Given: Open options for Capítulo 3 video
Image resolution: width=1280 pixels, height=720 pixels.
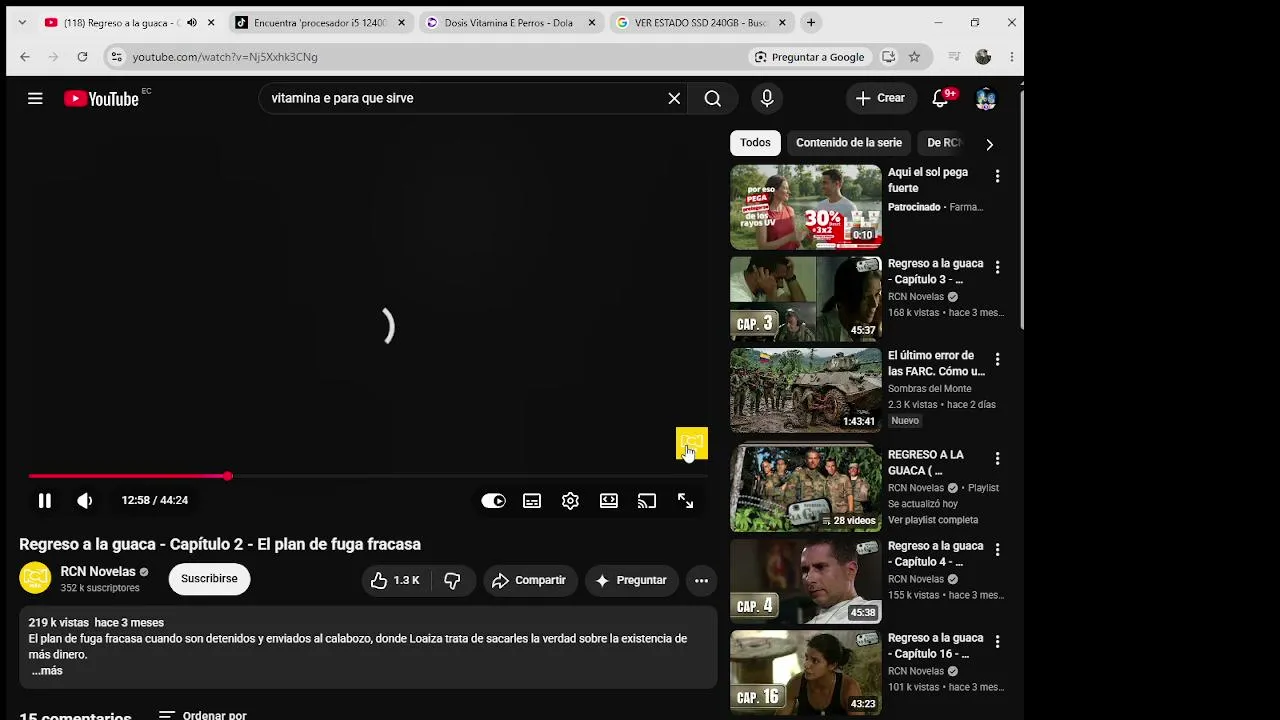Looking at the screenshot, I should pos(997,267).
